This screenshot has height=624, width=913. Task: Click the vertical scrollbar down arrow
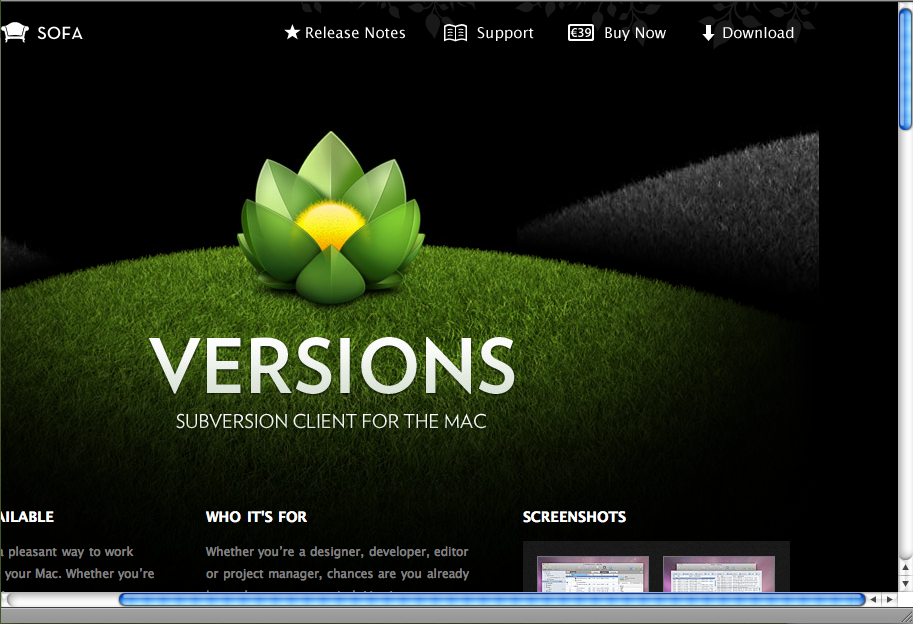pos(905,583)
